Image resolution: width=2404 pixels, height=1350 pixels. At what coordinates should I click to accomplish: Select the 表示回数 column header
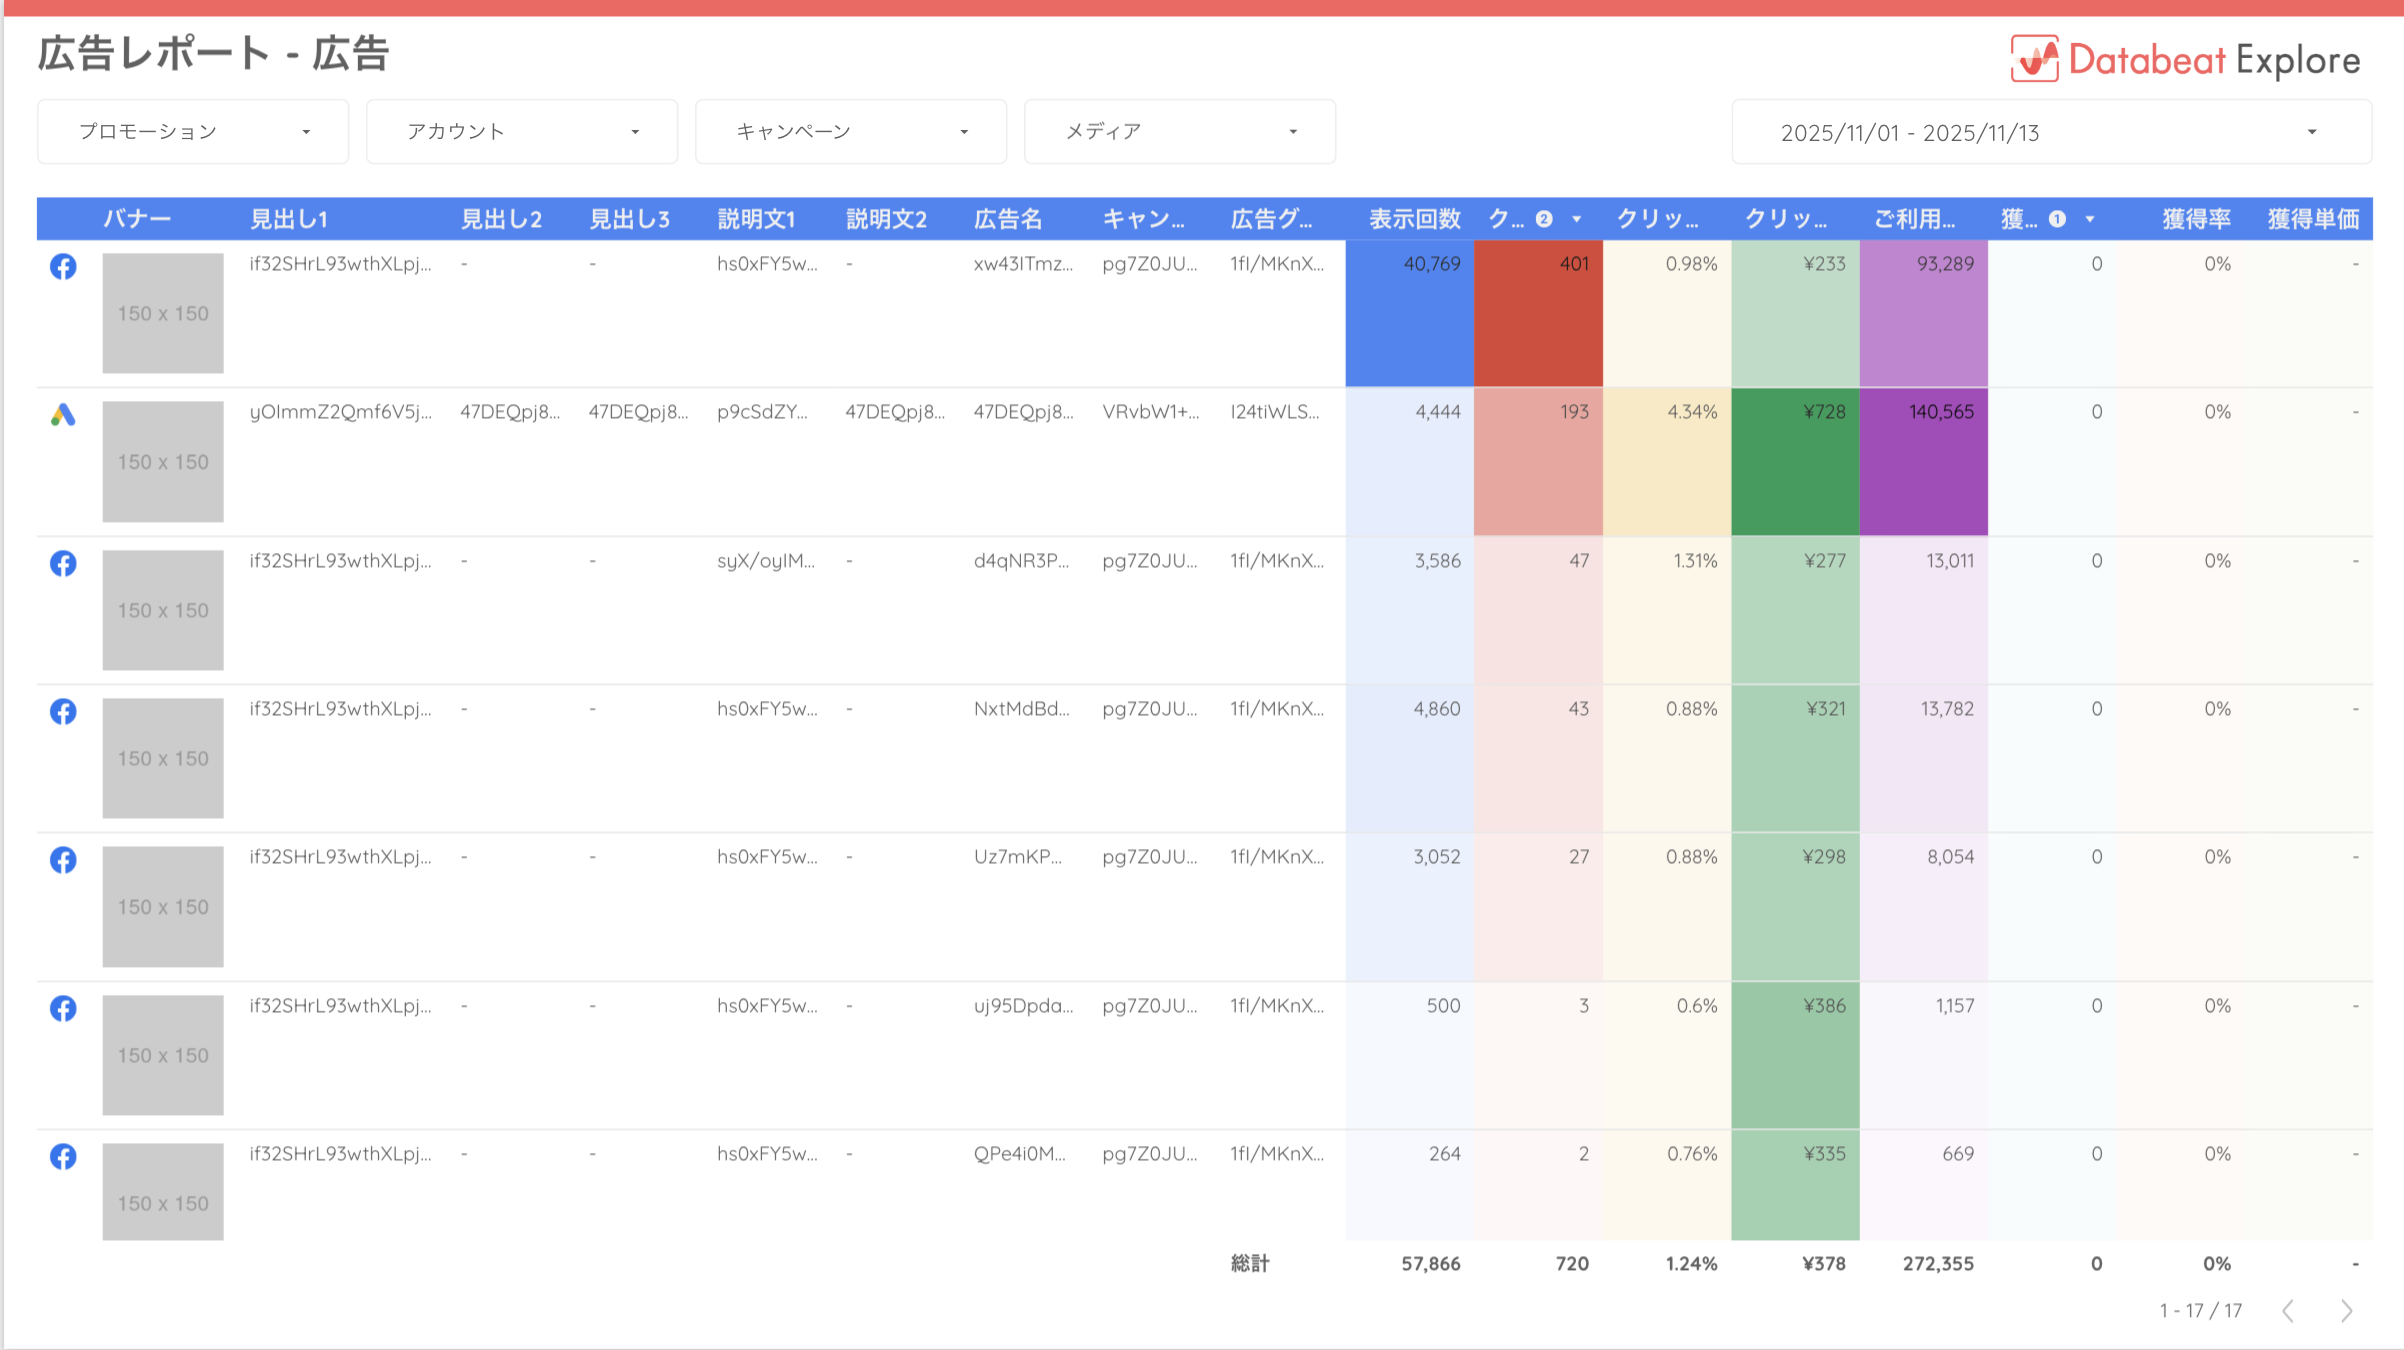1415,219
